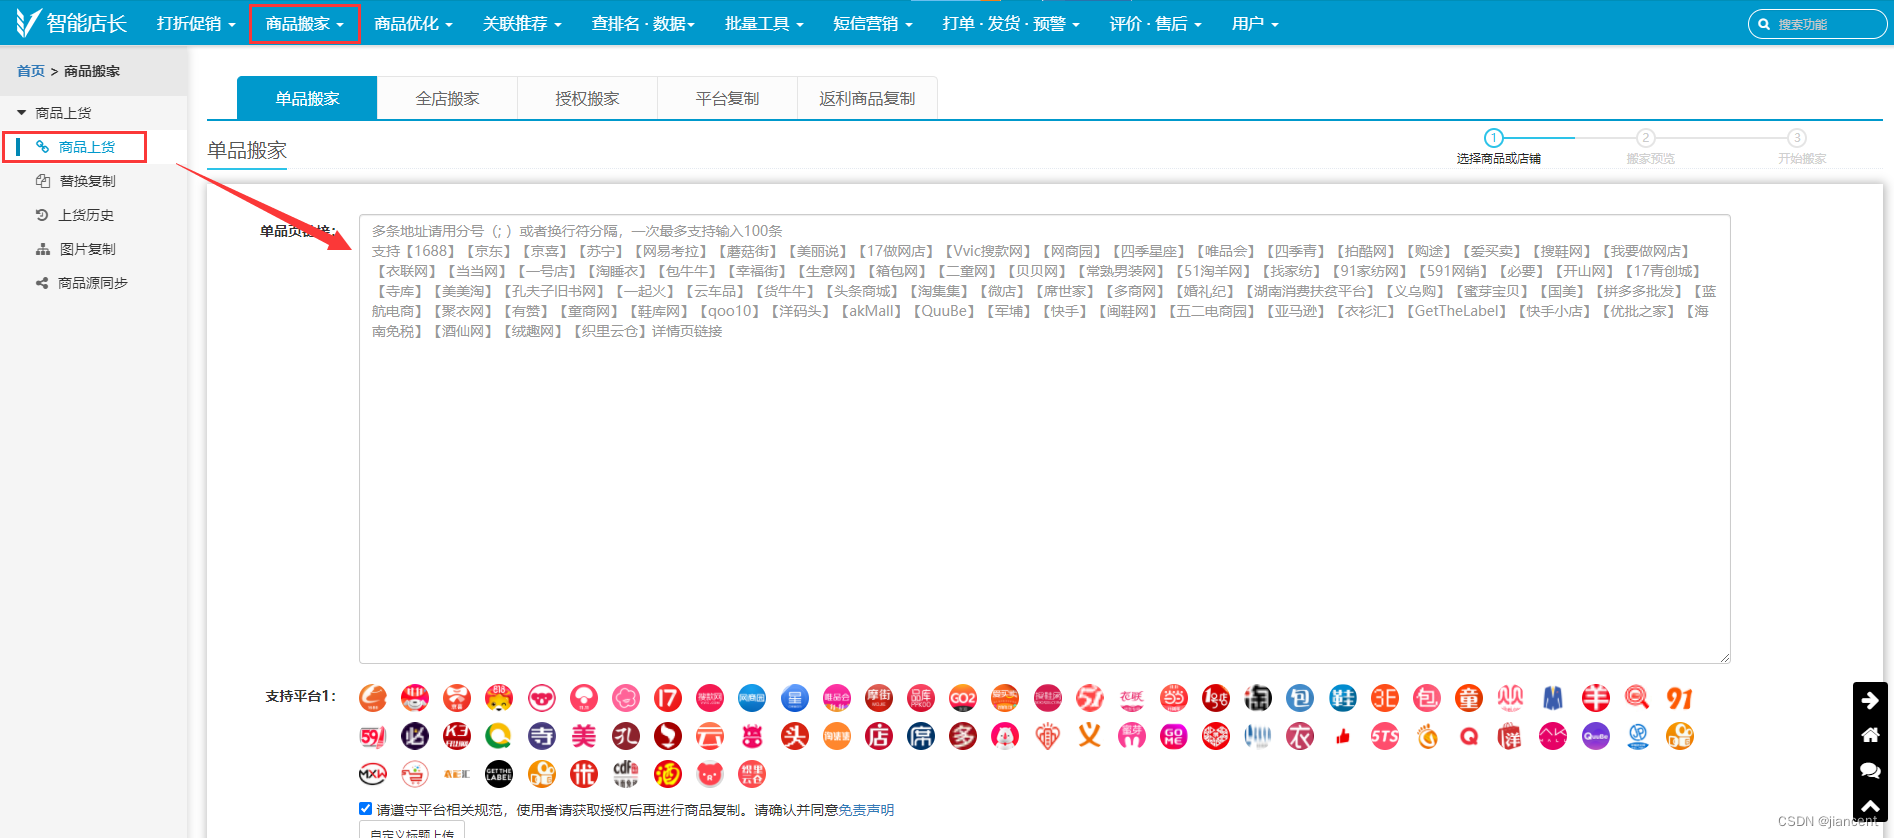Screen dimensions: 1894x838
Task: Click the orange 童 platform icon
Action: point(1469,698)
